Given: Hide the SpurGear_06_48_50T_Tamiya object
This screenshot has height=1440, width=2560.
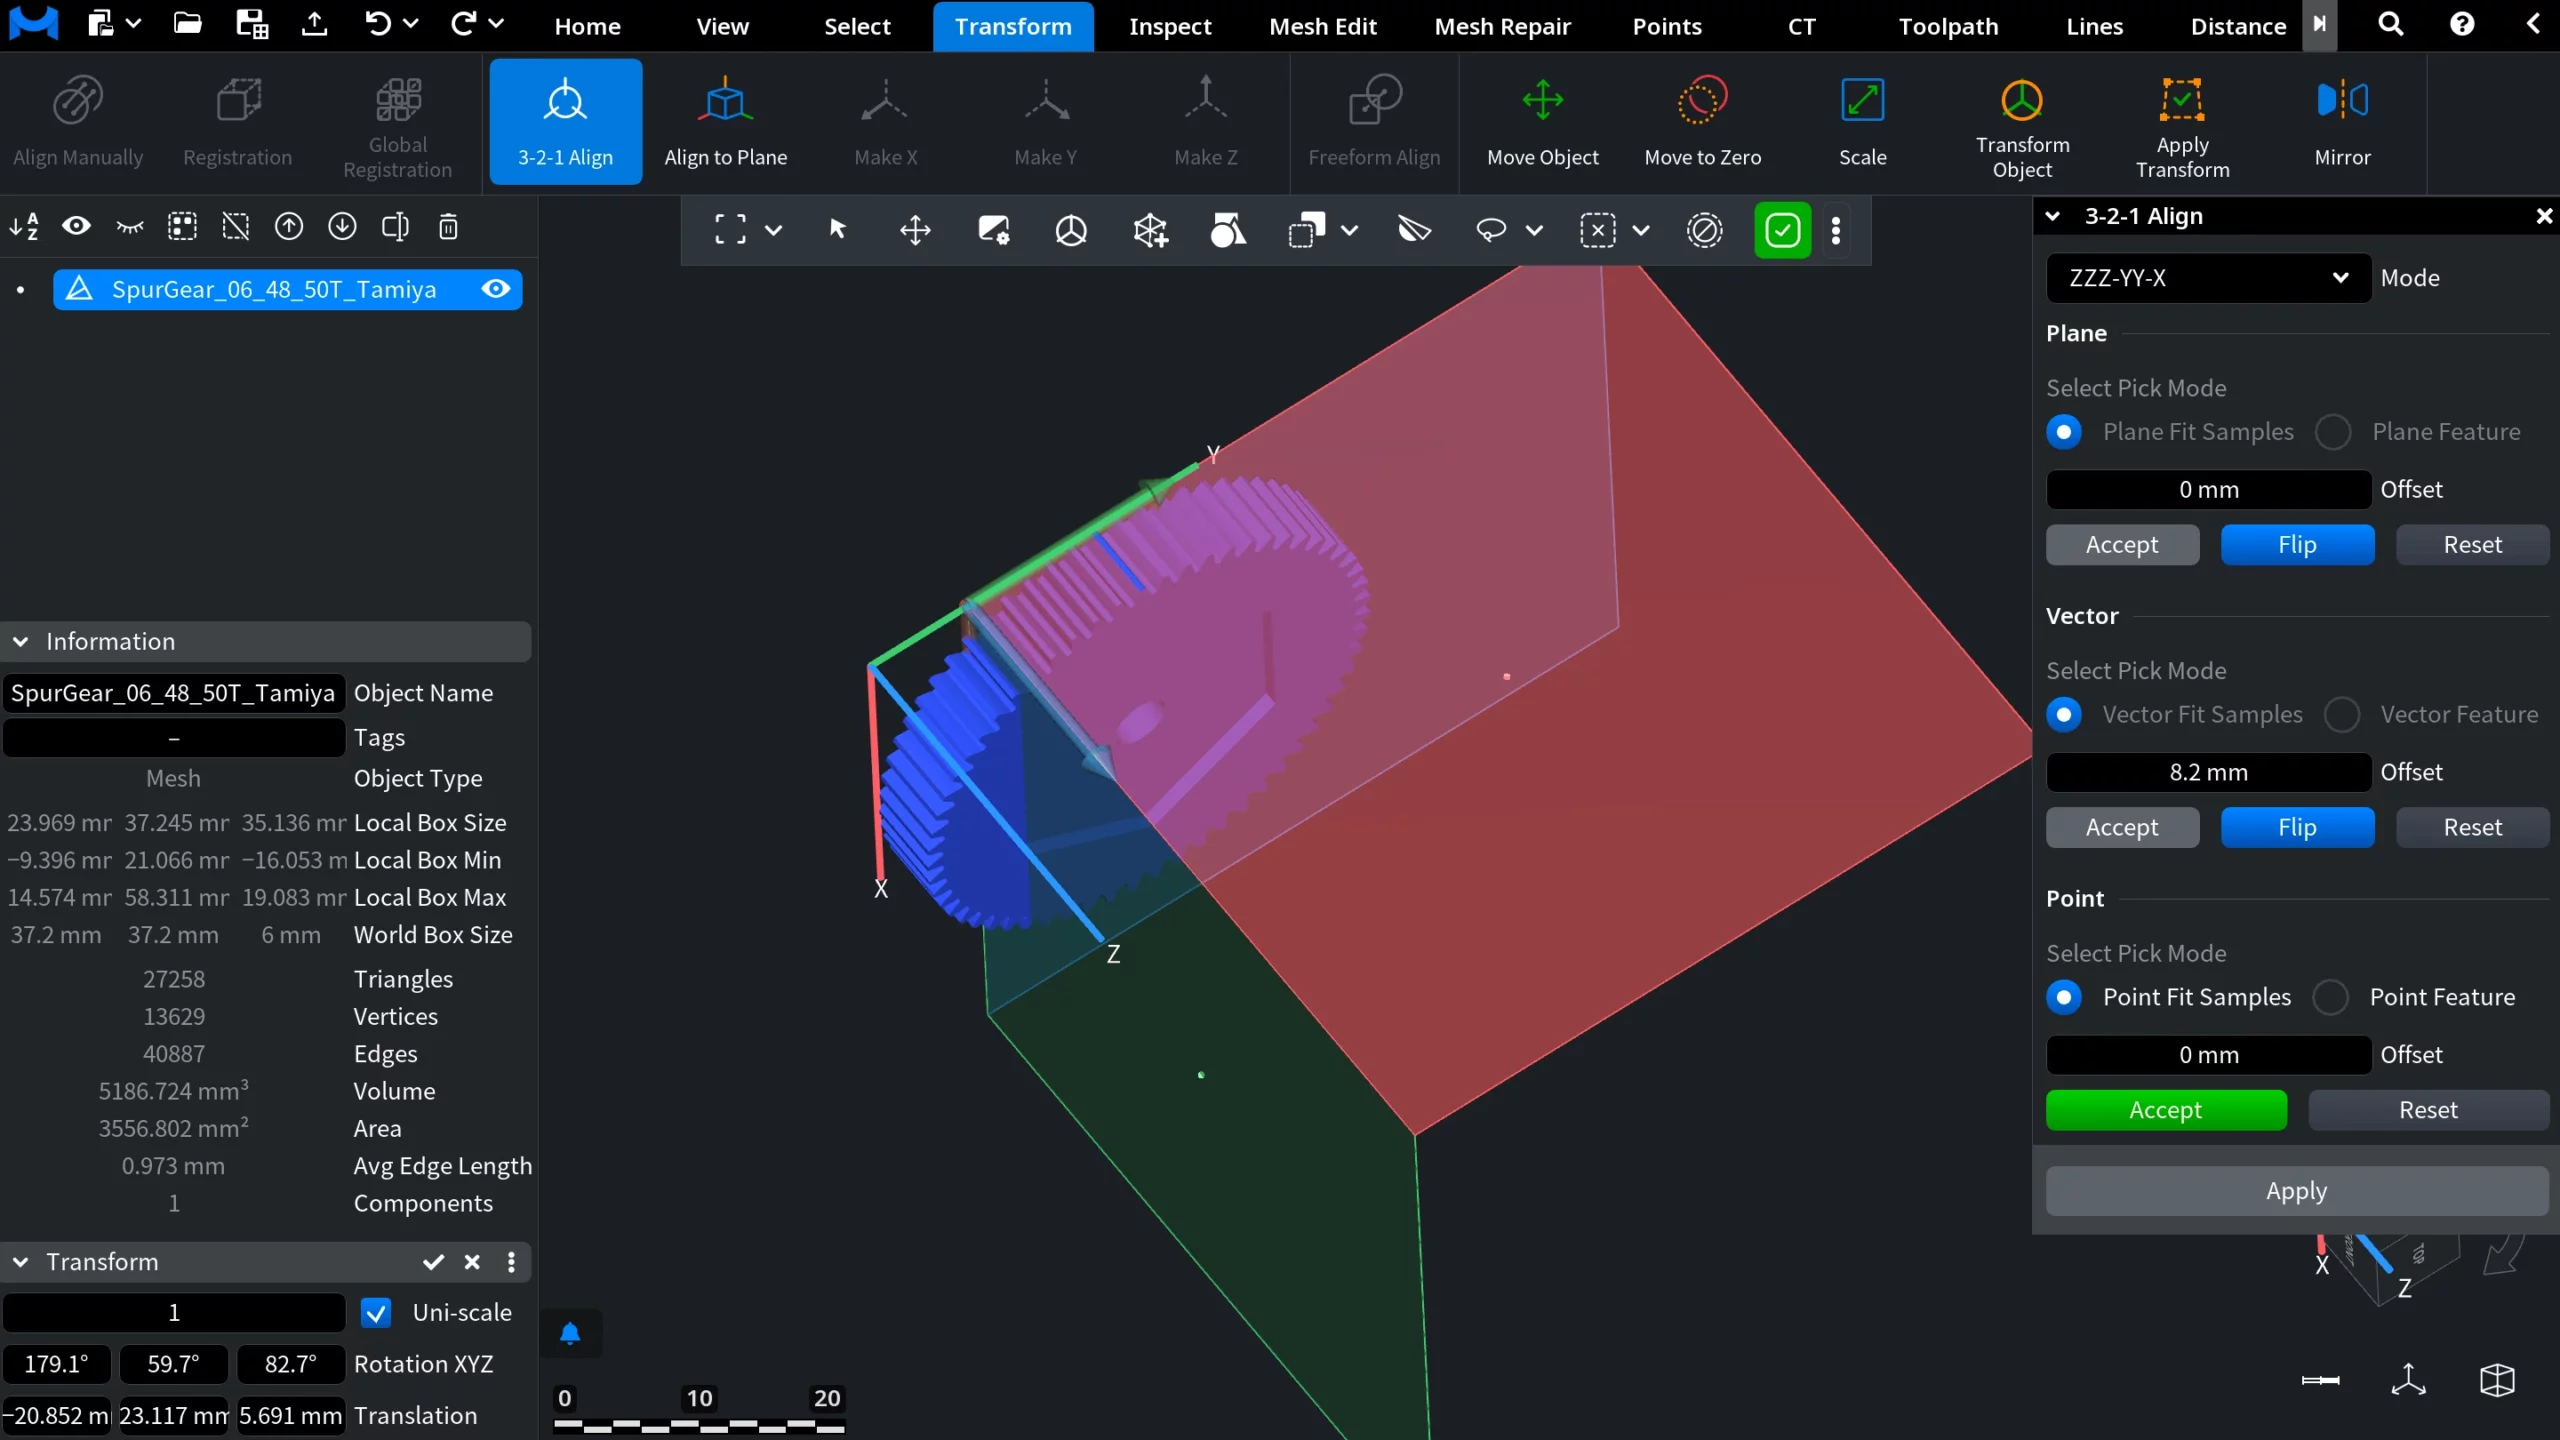Looking at the screenshot, I should [x=496, y=289].
